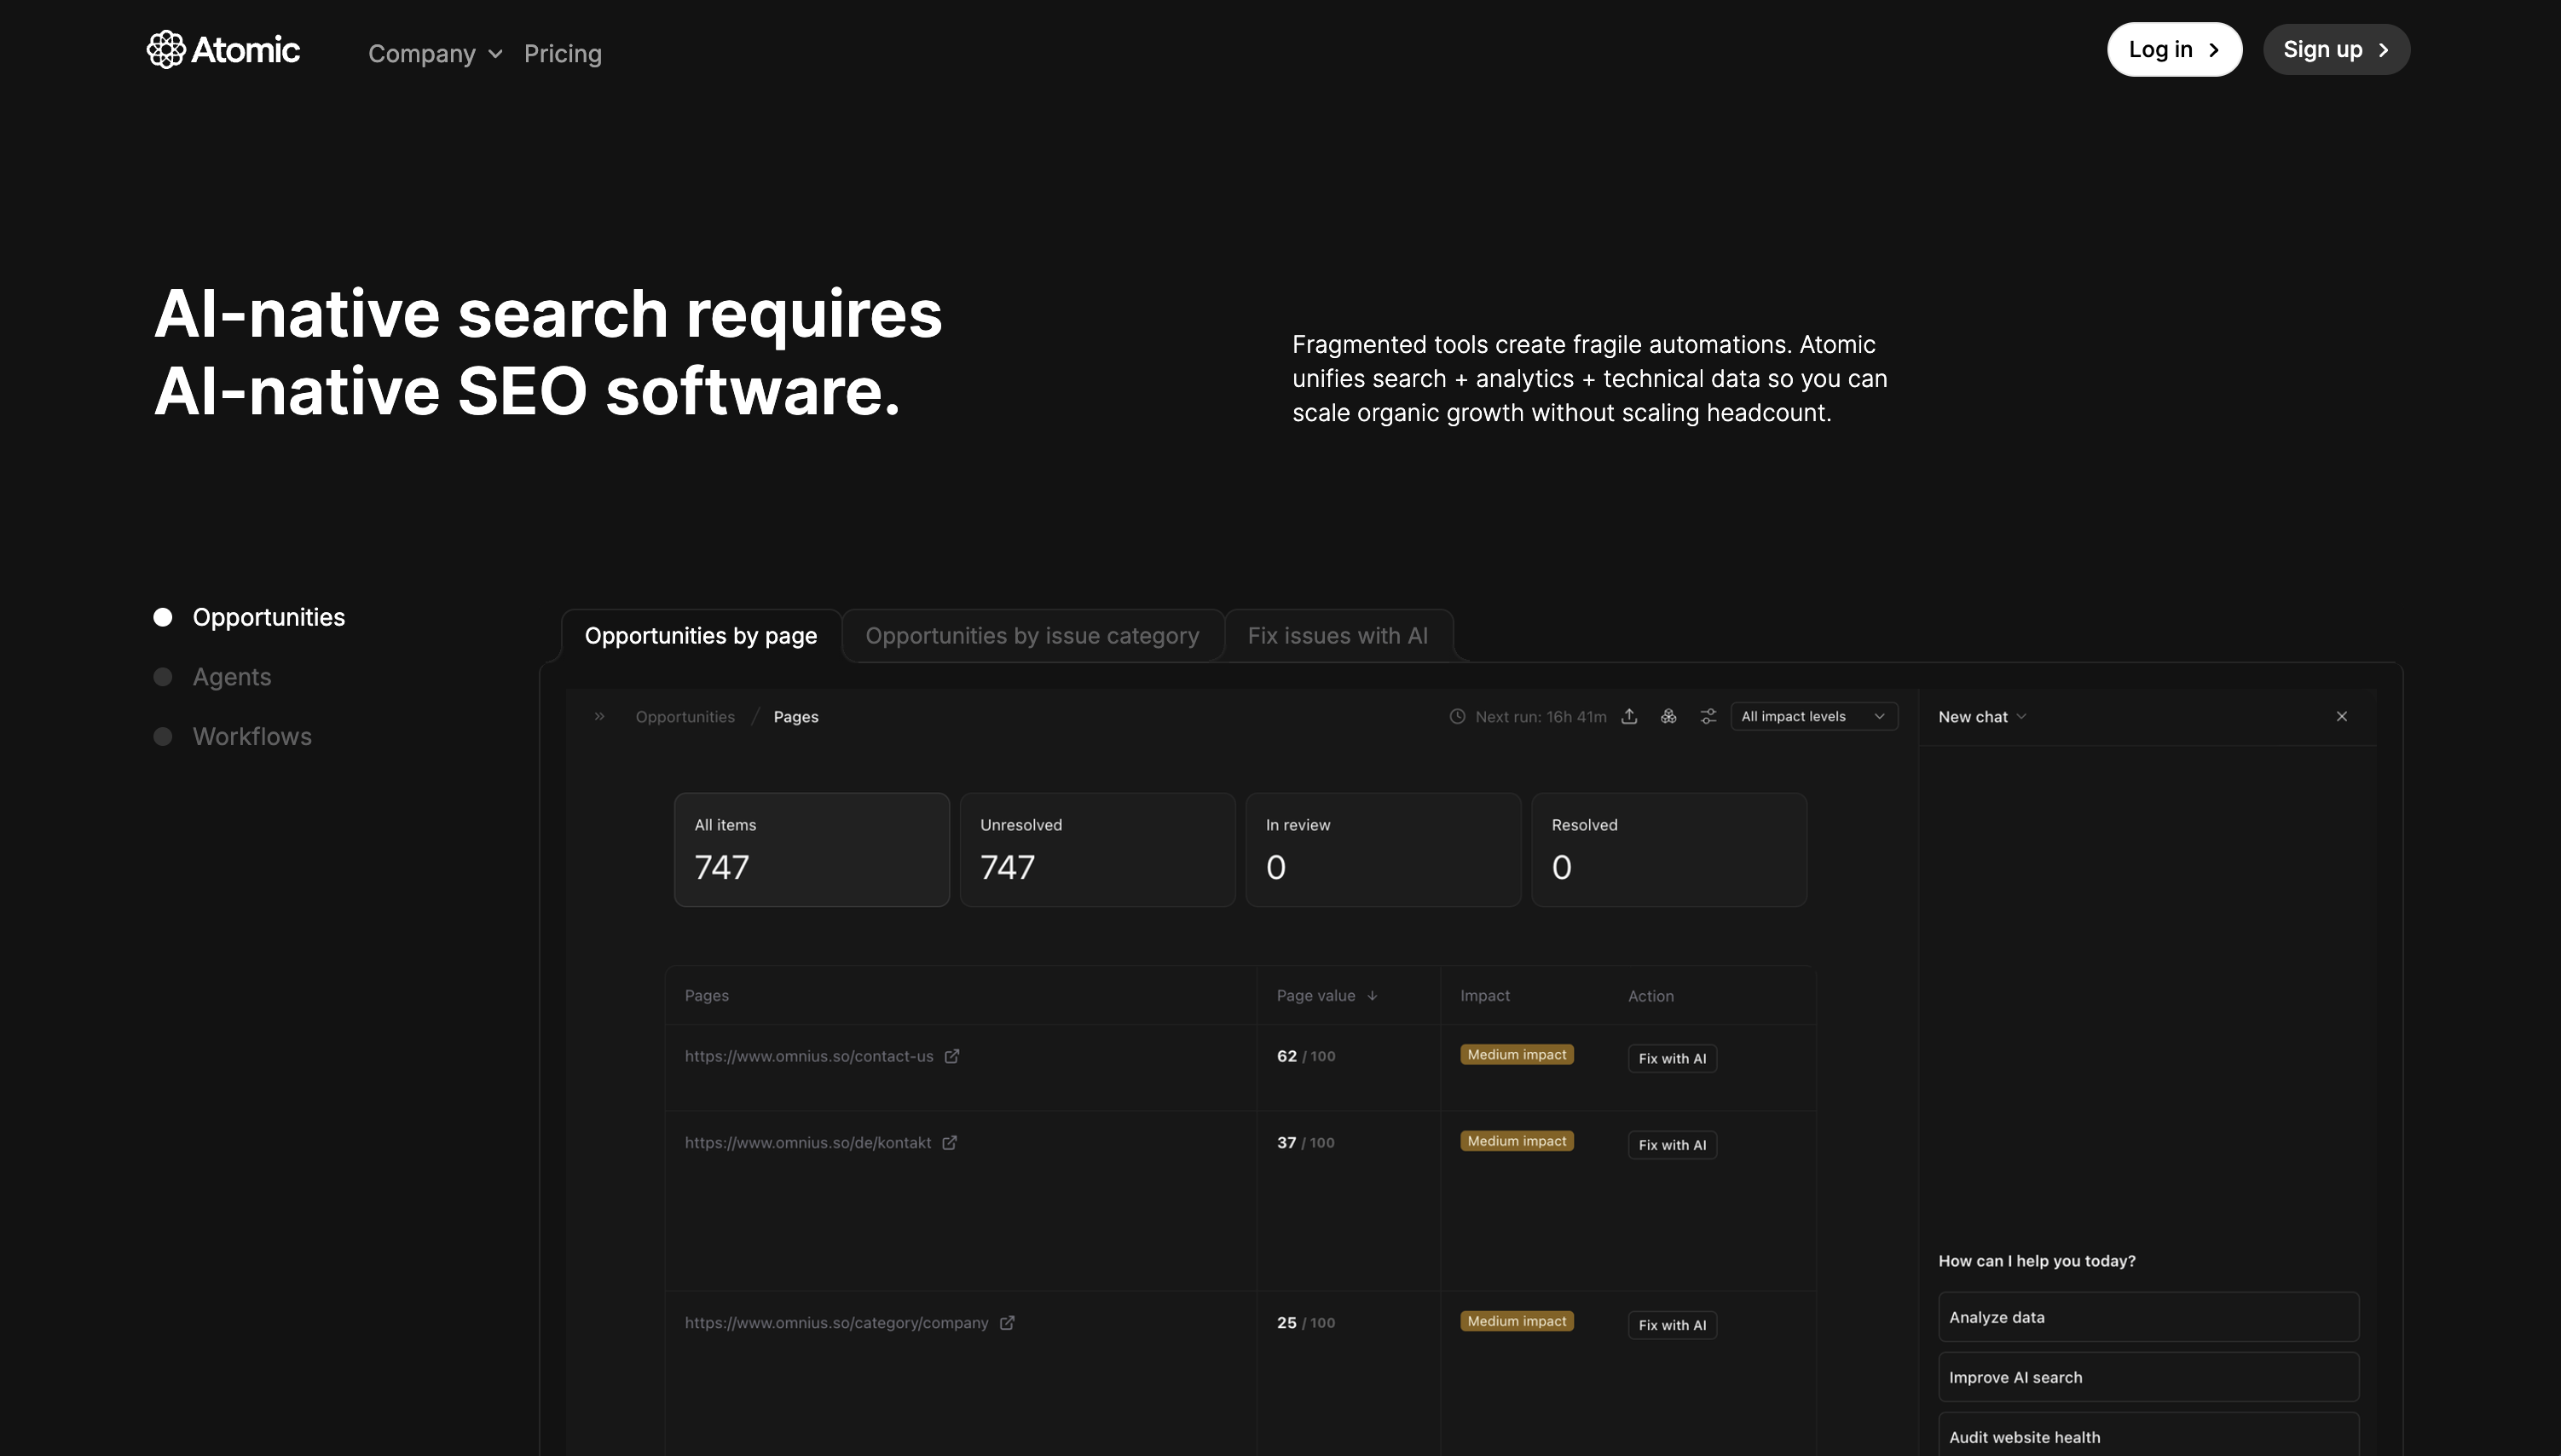
Task: Click Fix with AI for contact-us page
Action: click(x=1671, y=1058)
